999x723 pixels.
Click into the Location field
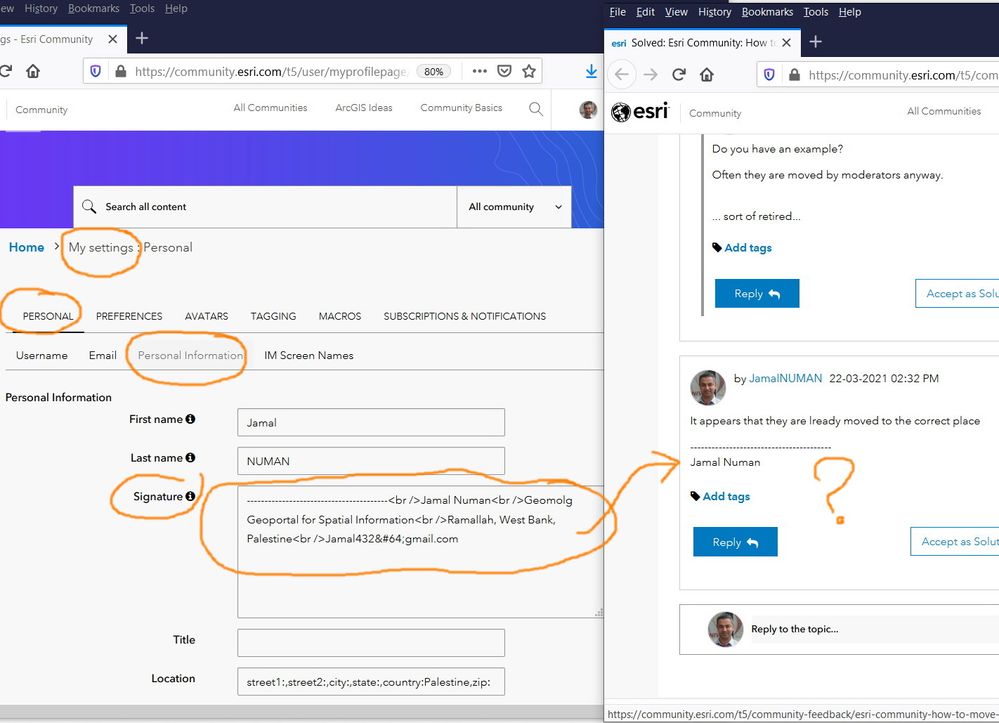(x=371, y=682)
